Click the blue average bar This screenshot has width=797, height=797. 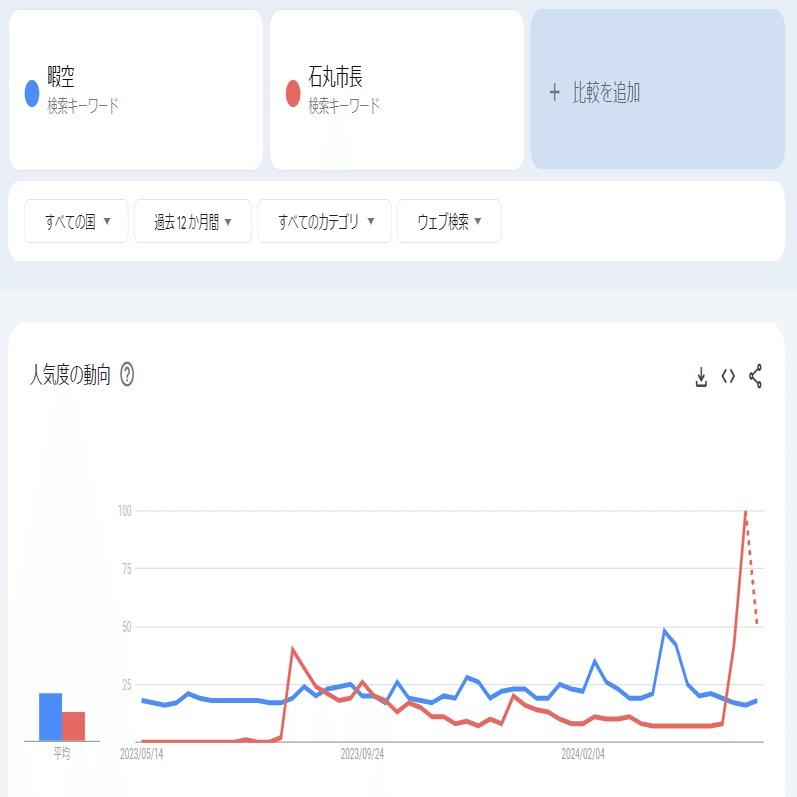[x=50, y=717]
